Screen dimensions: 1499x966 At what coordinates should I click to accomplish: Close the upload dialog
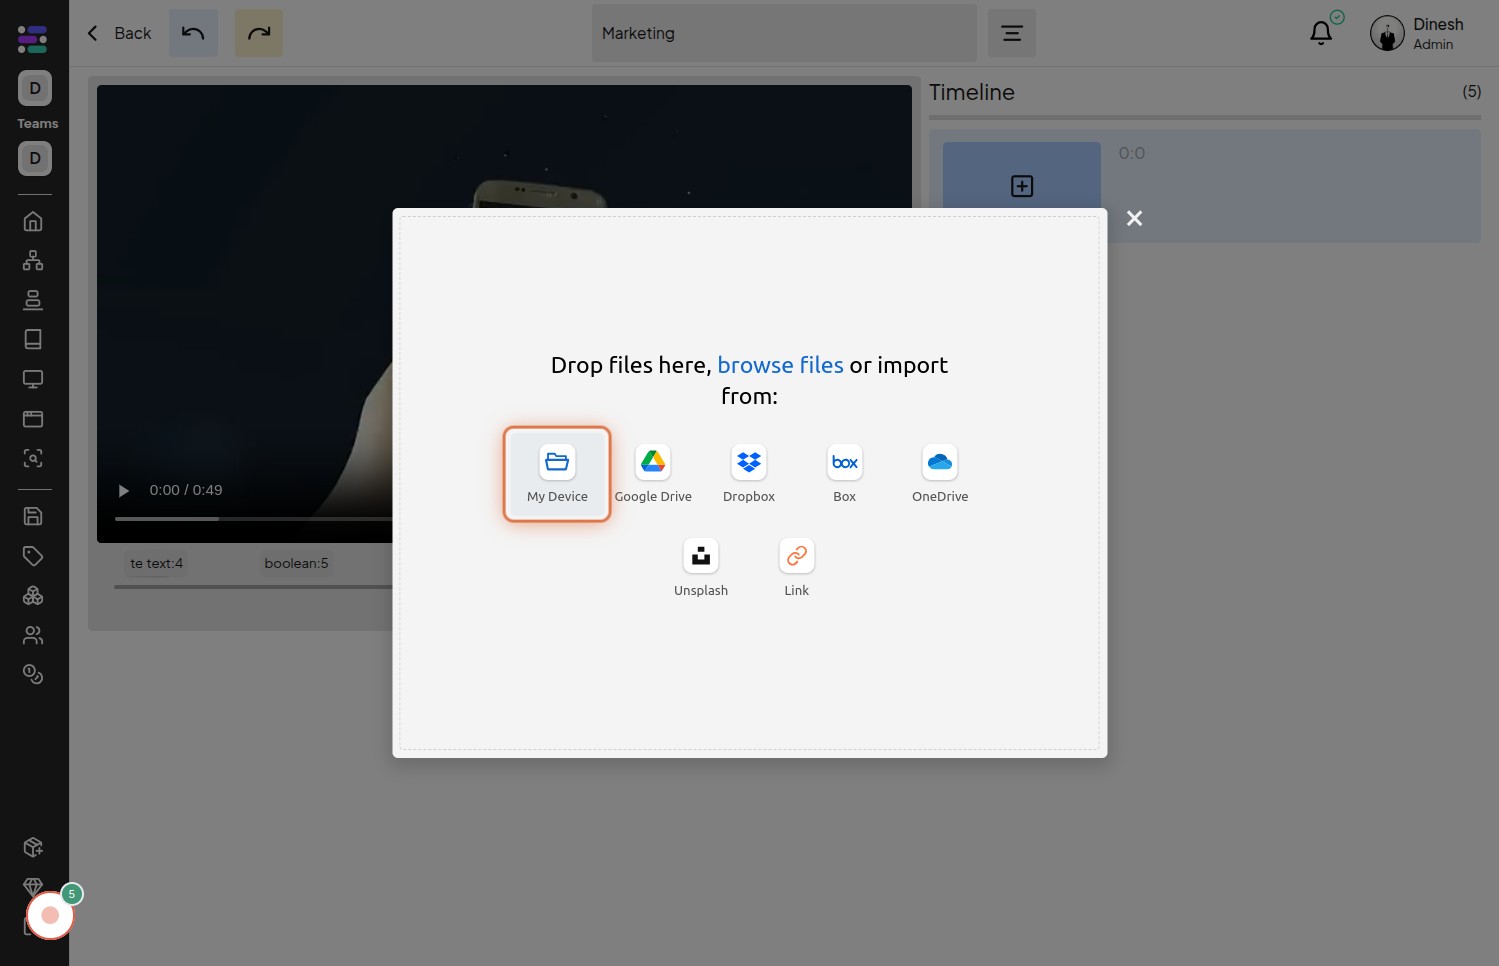tap(1134, 218)
